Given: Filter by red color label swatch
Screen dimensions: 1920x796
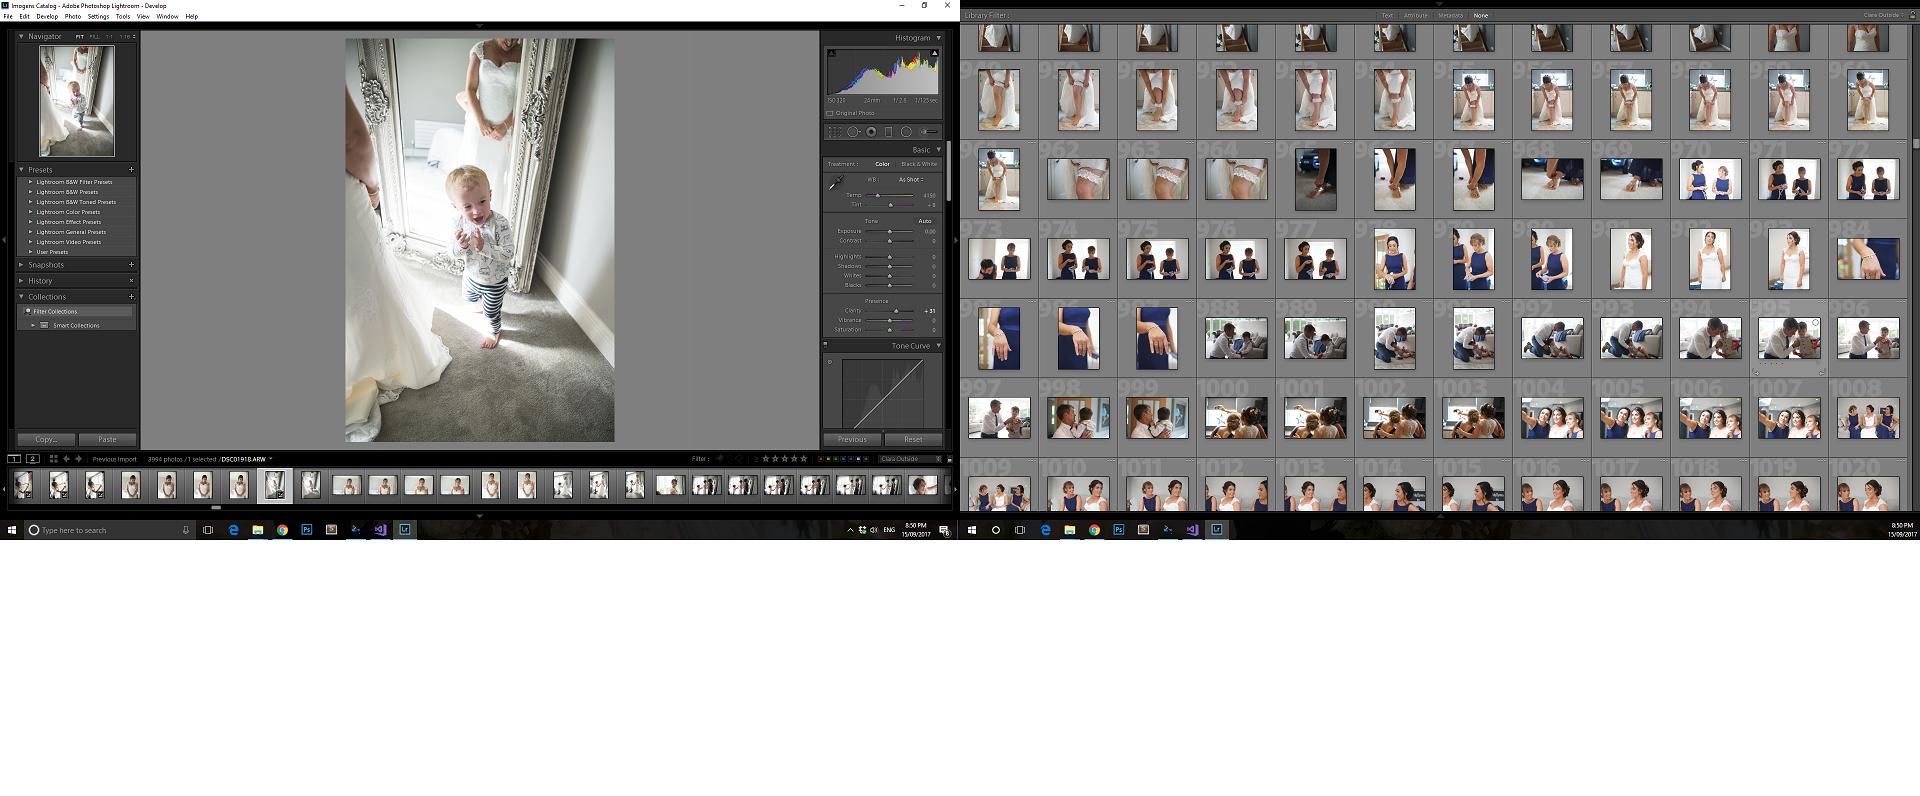Looking at the screenshot, I should coord(821,459).
